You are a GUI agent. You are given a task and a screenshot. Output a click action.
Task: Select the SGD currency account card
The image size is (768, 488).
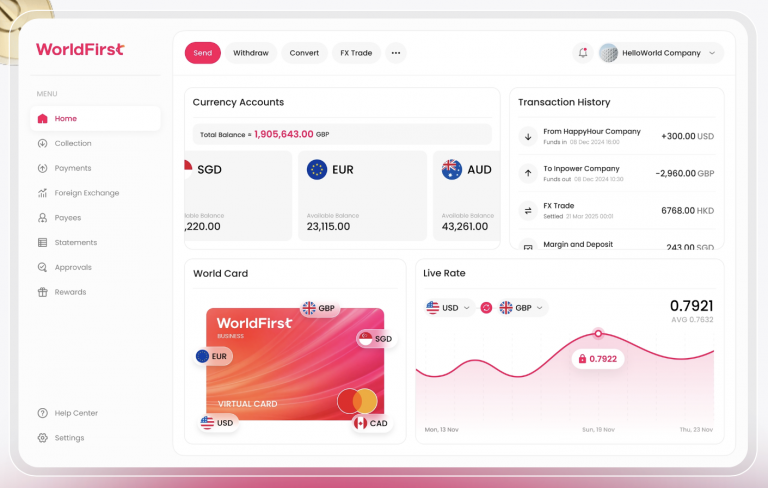(238, 195)
